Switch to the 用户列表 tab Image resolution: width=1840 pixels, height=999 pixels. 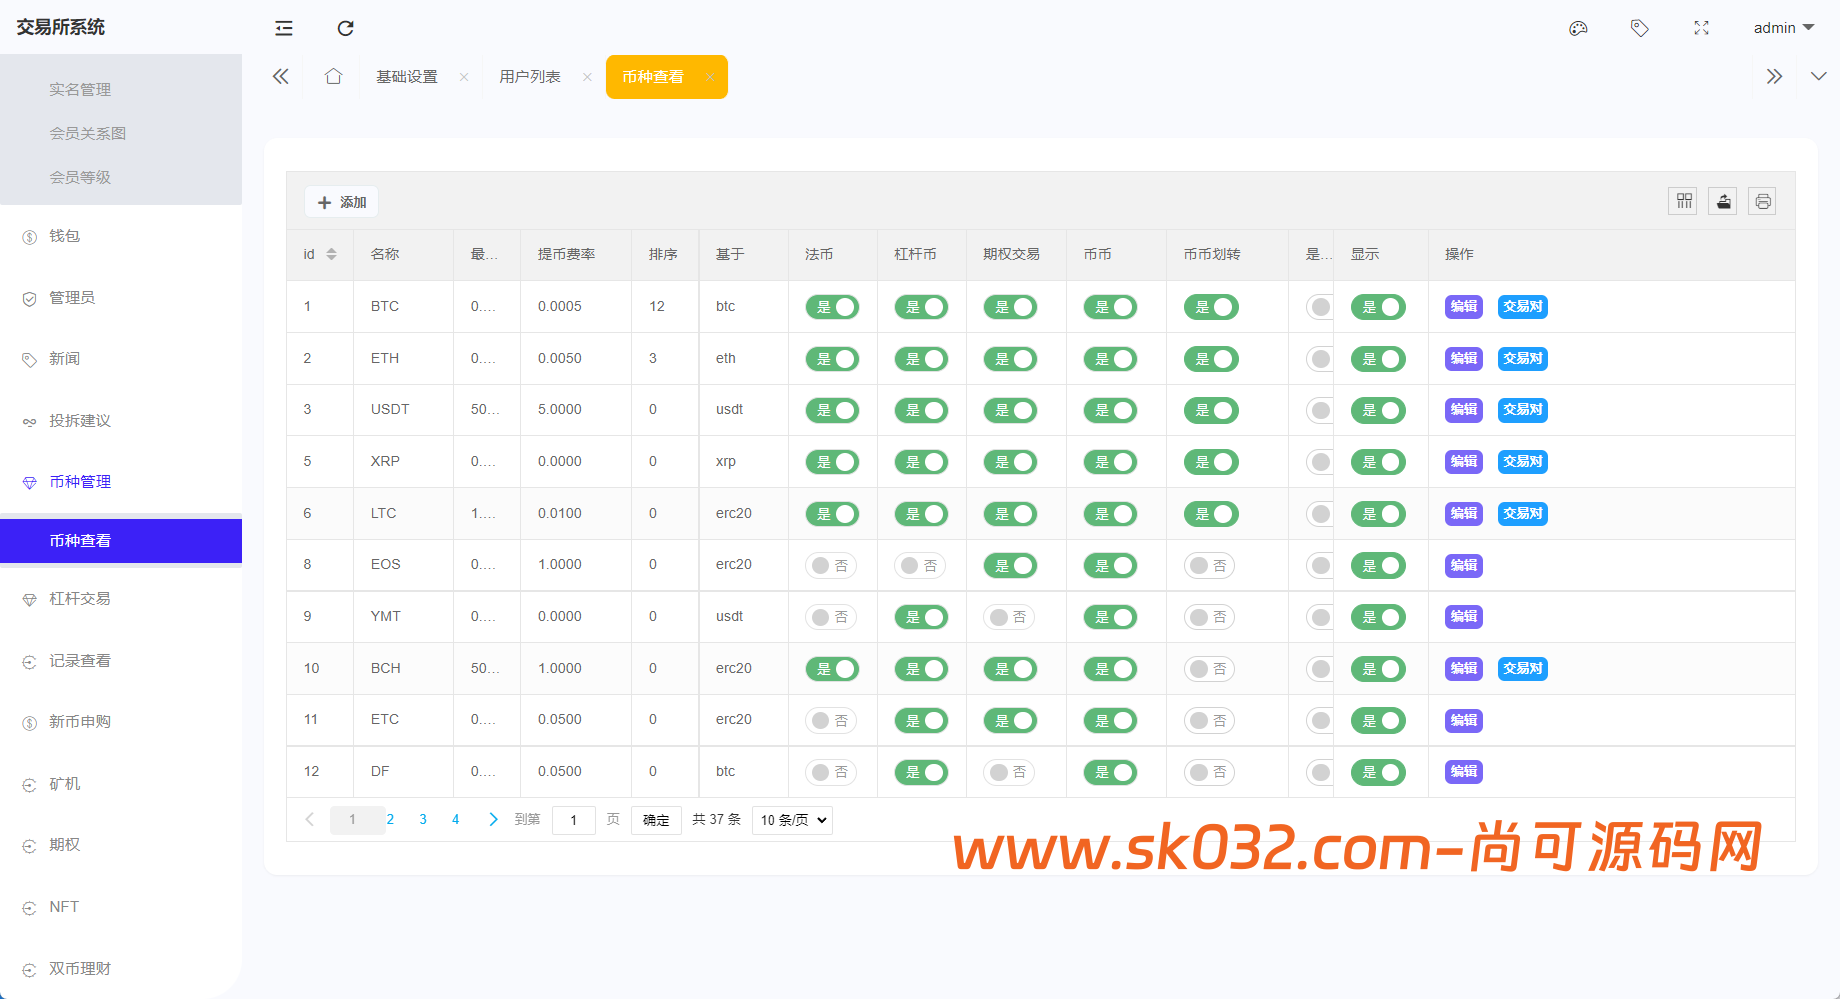pyautogui.click(x=529, y=76)
